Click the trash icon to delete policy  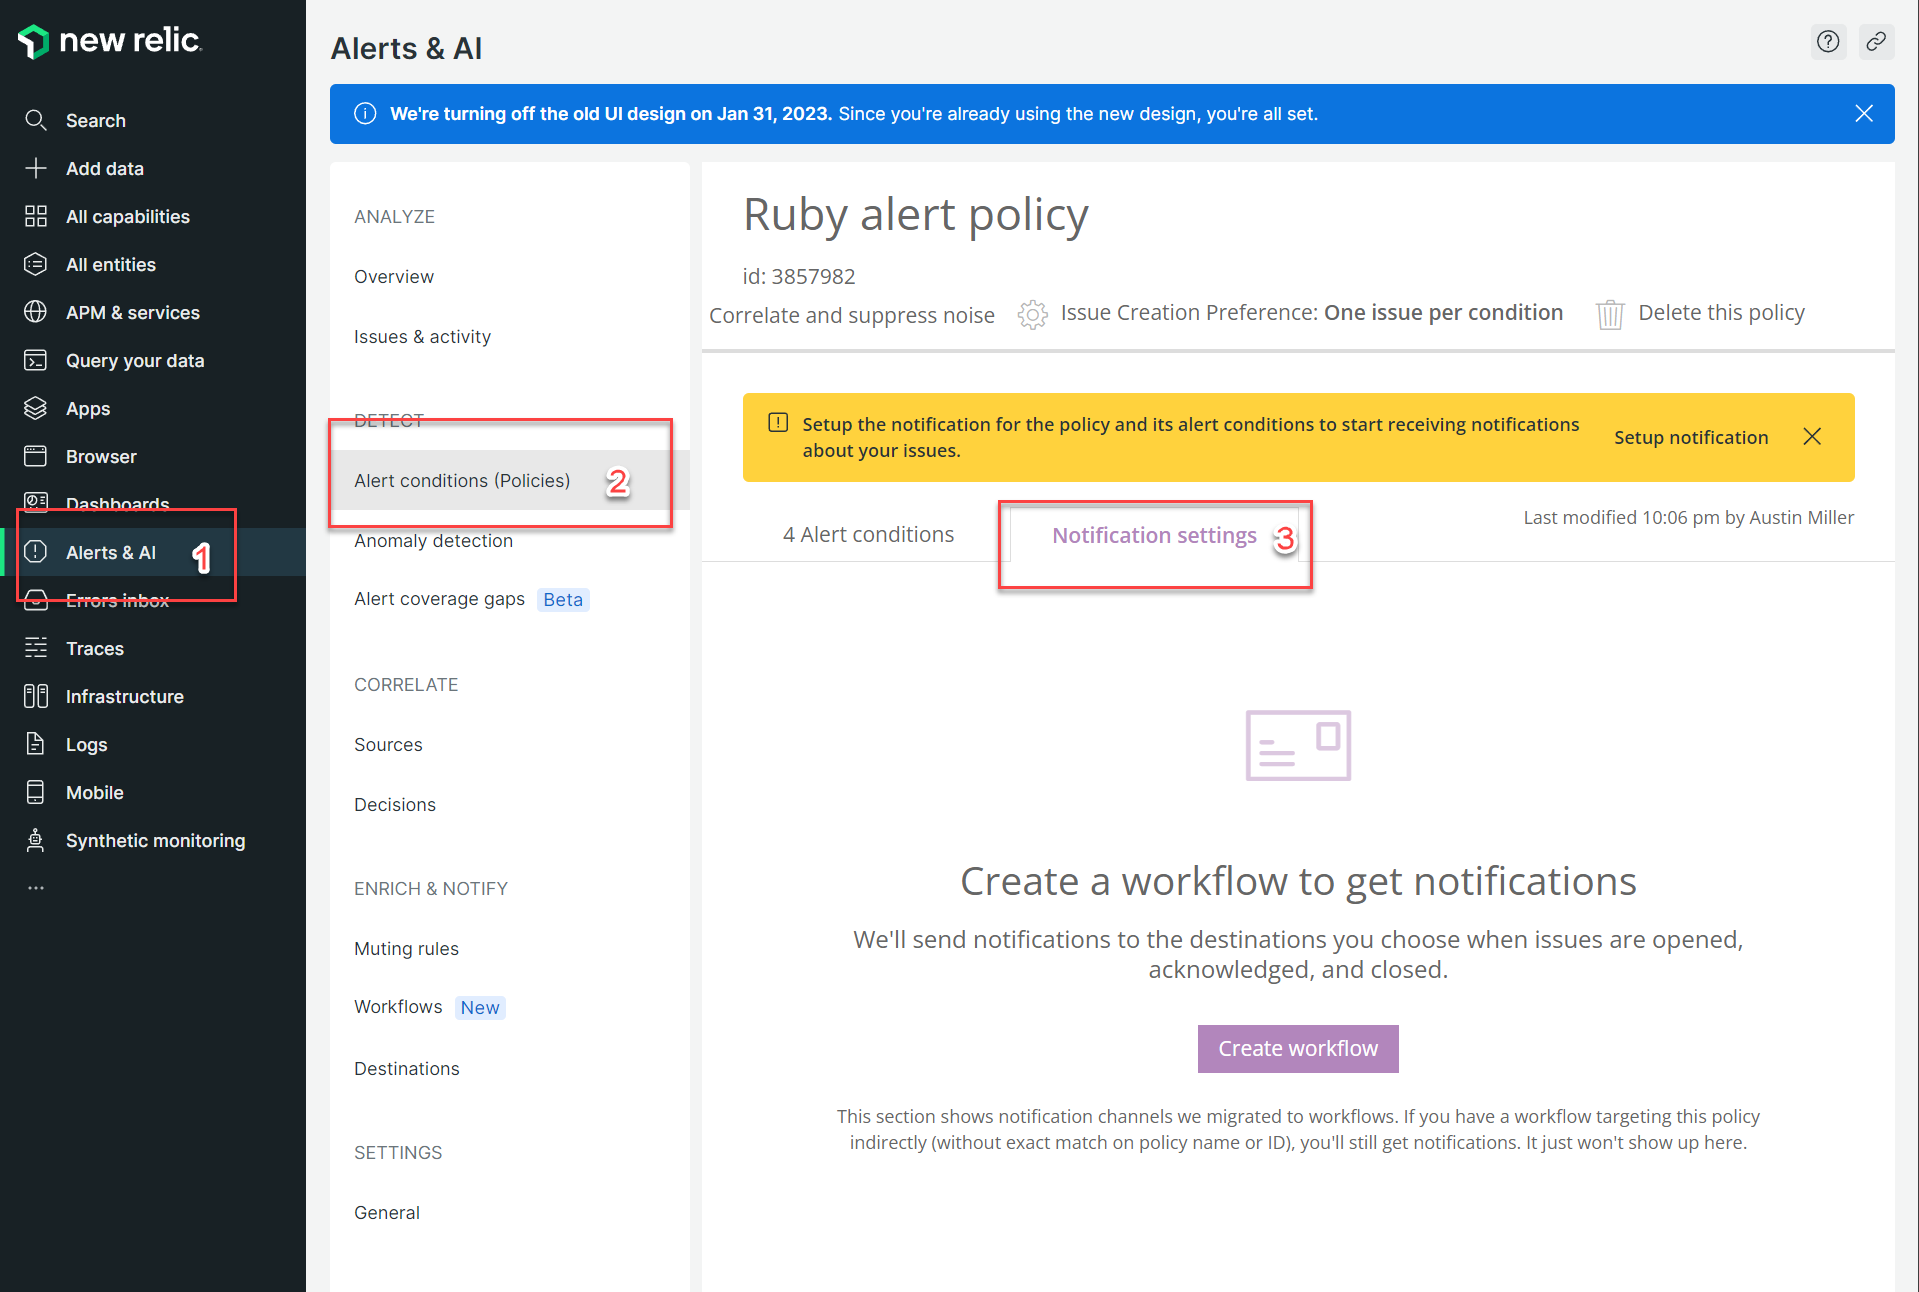1609,314
